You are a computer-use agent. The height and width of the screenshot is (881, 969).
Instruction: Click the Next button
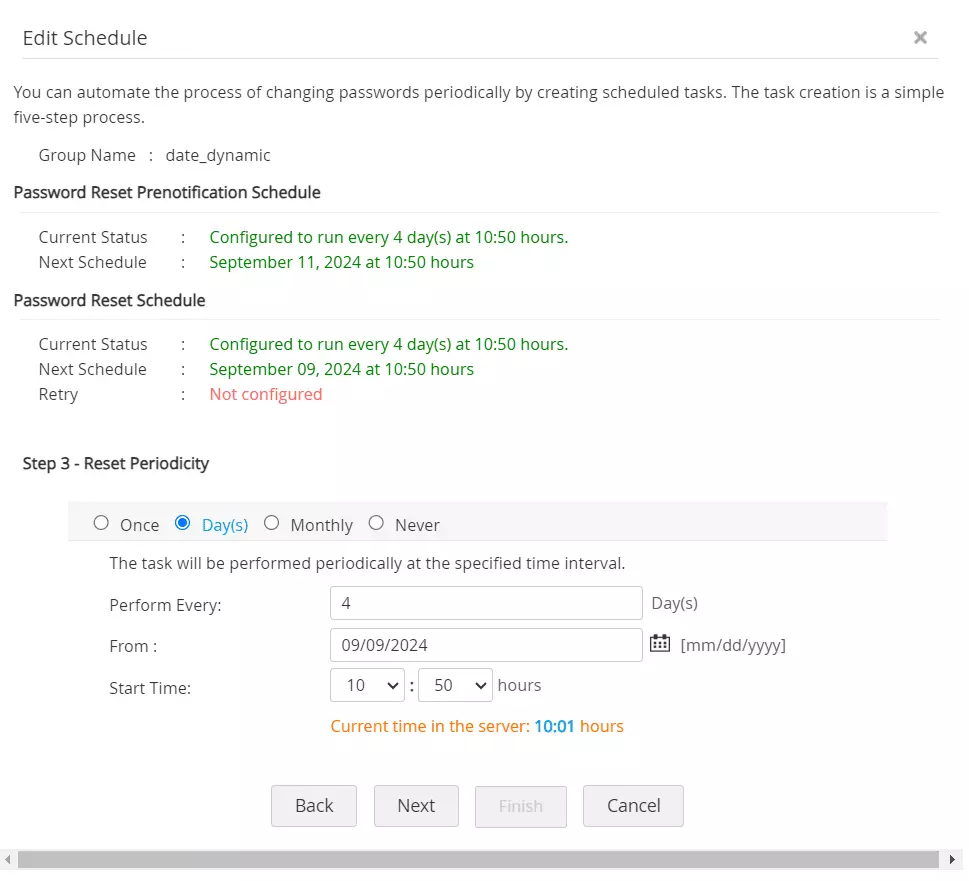click(415, 805)
